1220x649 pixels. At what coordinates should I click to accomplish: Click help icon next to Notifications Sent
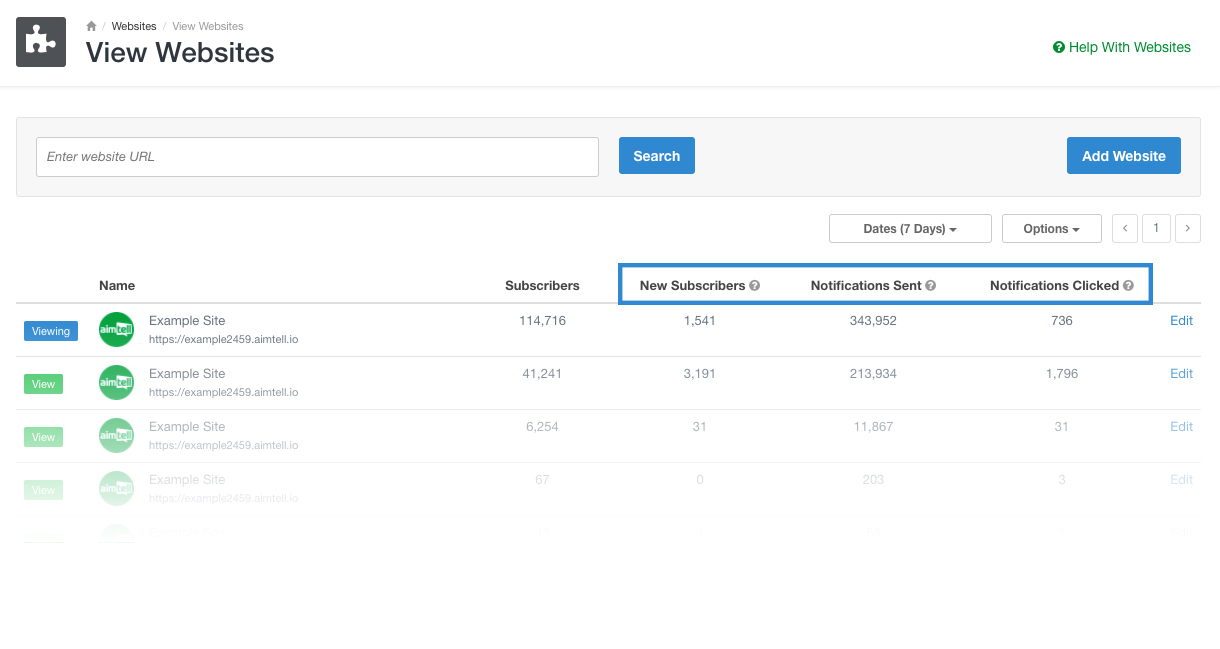point(930,285)
